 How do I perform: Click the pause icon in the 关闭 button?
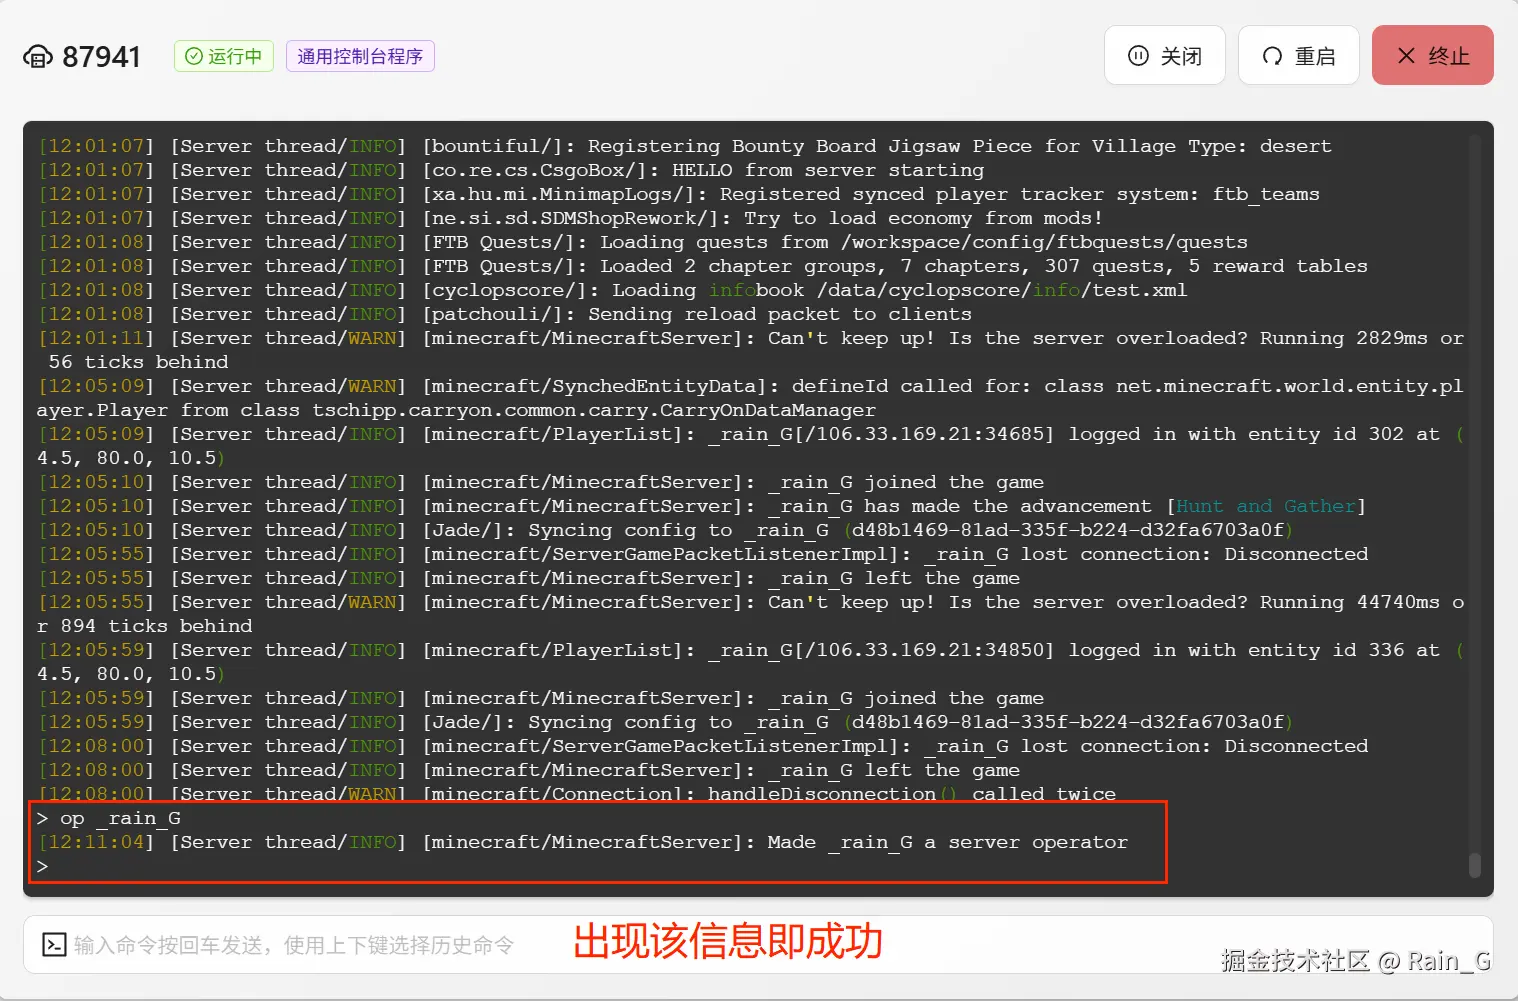click(x=1138, y=56)
